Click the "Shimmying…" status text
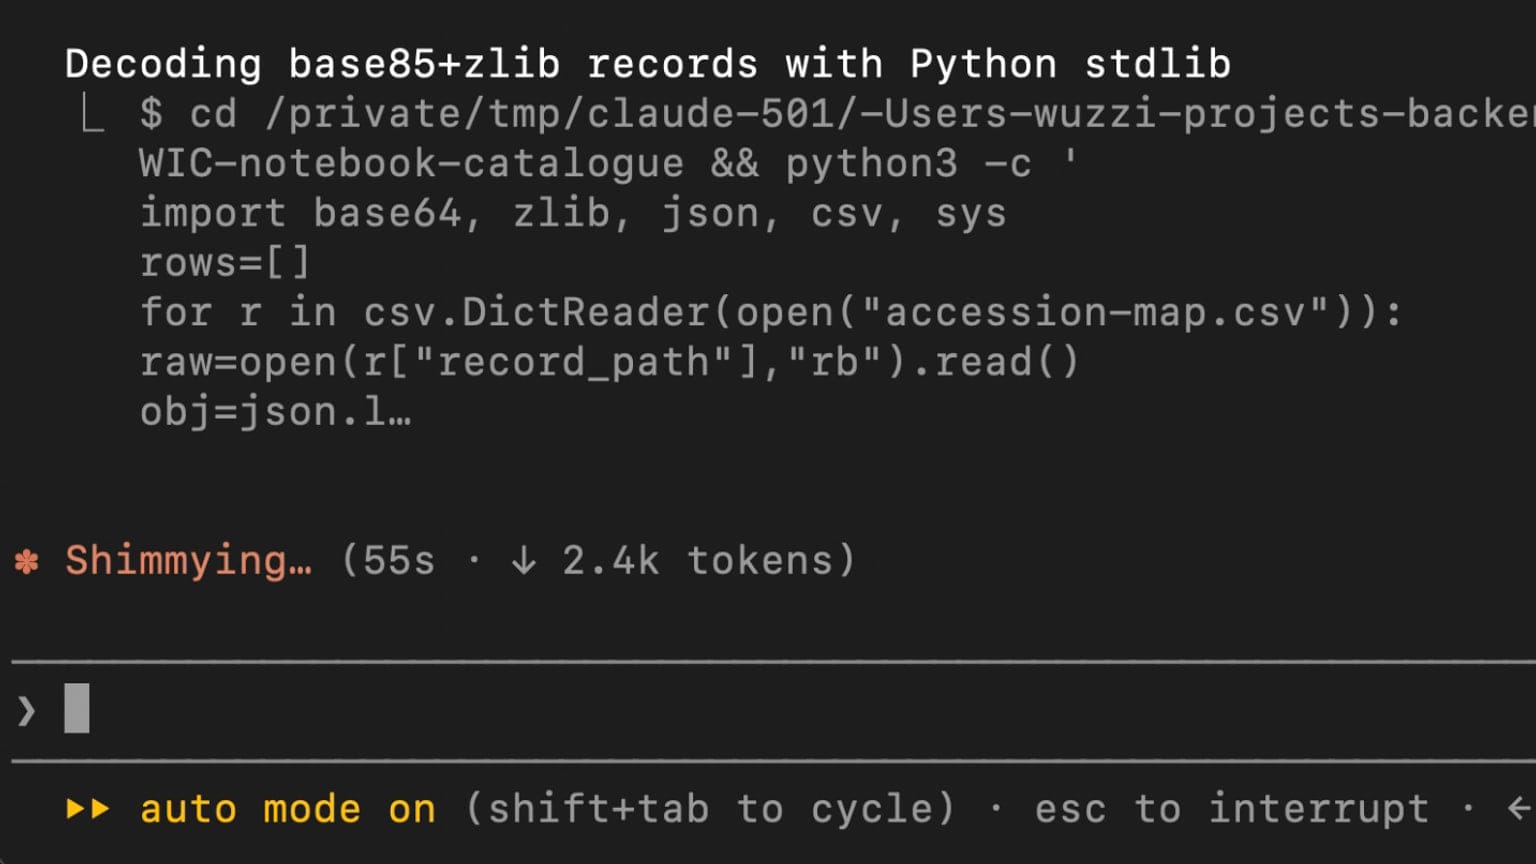This screenshot has height=864, width=1536. pyautogui.click(x=189, y=561)
